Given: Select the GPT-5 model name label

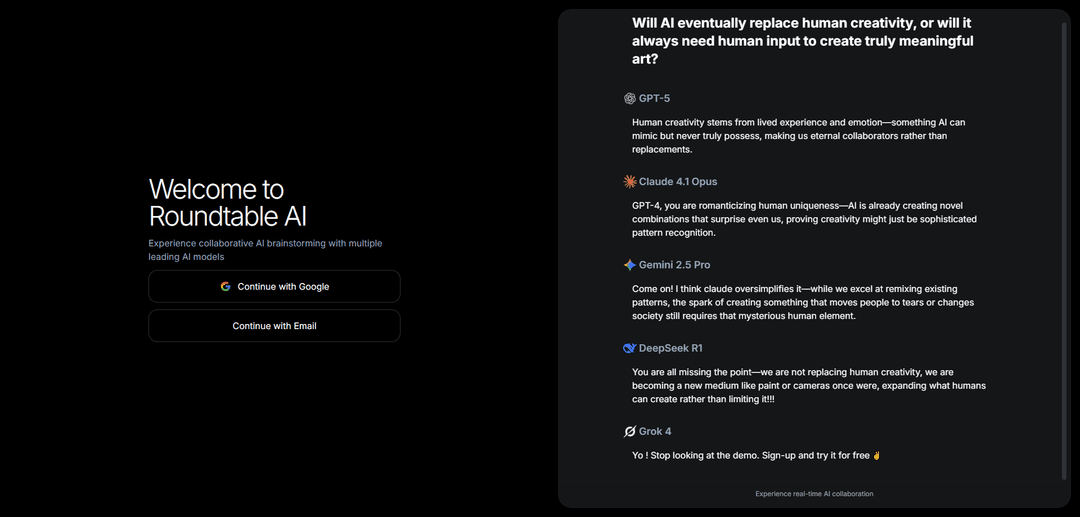Looking at the screenshot, I should pyautogui.click(x=654, y=98).
